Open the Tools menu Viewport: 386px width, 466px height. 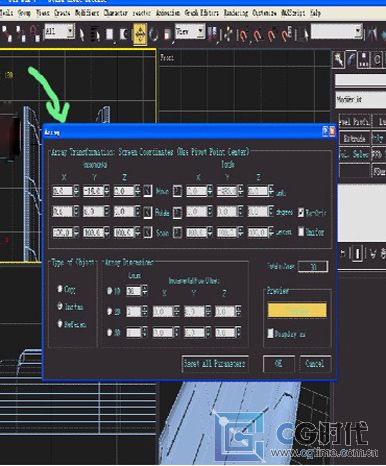(x=6, y=13)
